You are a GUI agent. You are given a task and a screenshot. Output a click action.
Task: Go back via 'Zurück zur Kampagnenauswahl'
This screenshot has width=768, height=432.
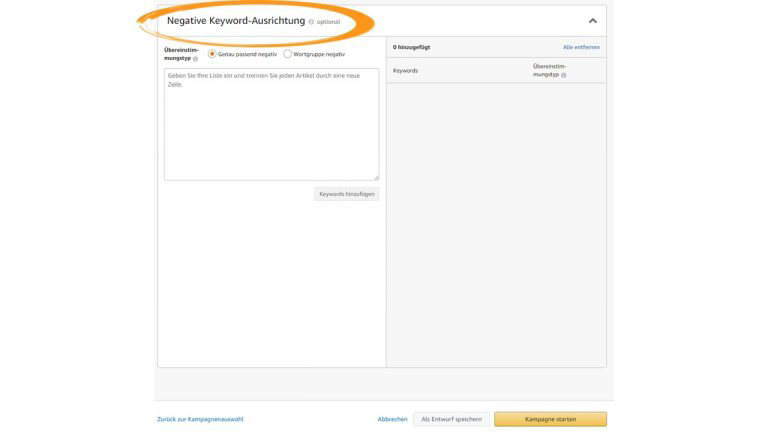click(200, 419)
